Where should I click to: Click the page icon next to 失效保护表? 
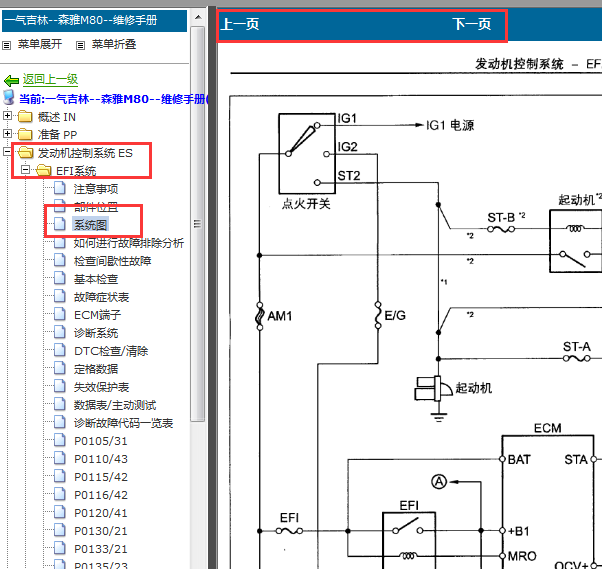[60, 386]
